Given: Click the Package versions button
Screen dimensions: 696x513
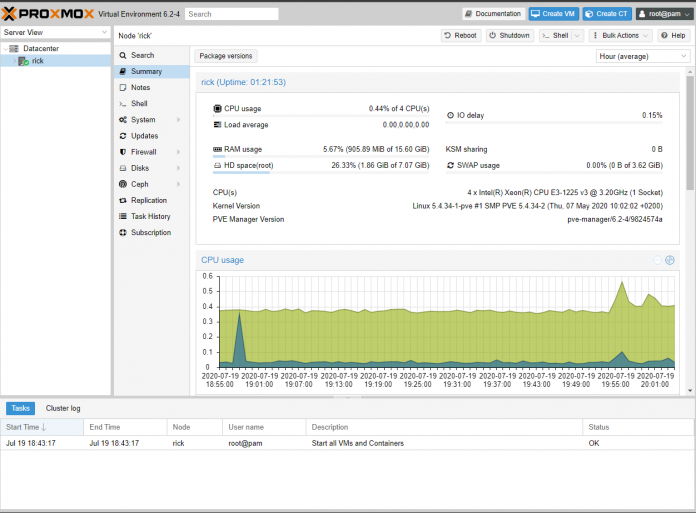Looking at the screenshot, I should pos(226,56).
